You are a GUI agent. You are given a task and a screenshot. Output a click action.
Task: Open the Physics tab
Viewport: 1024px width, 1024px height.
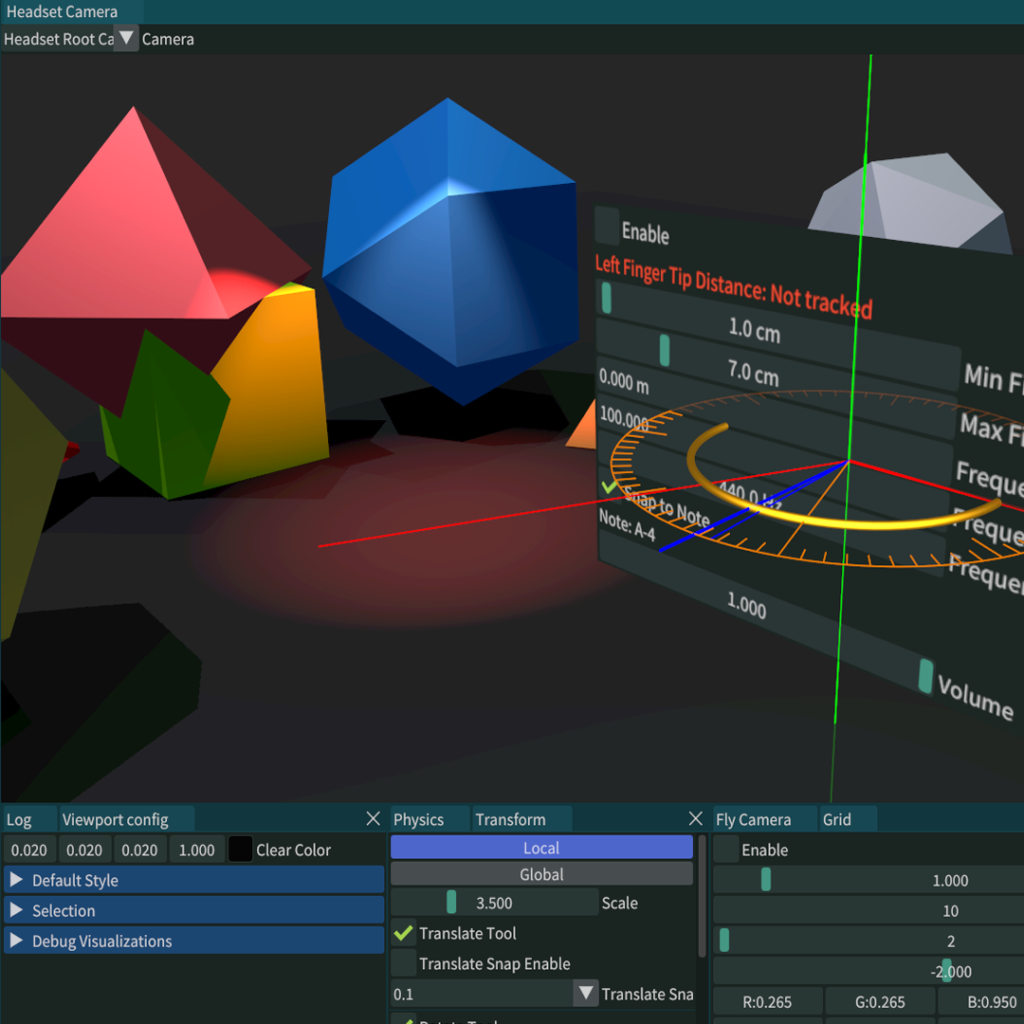click(418, 820)
